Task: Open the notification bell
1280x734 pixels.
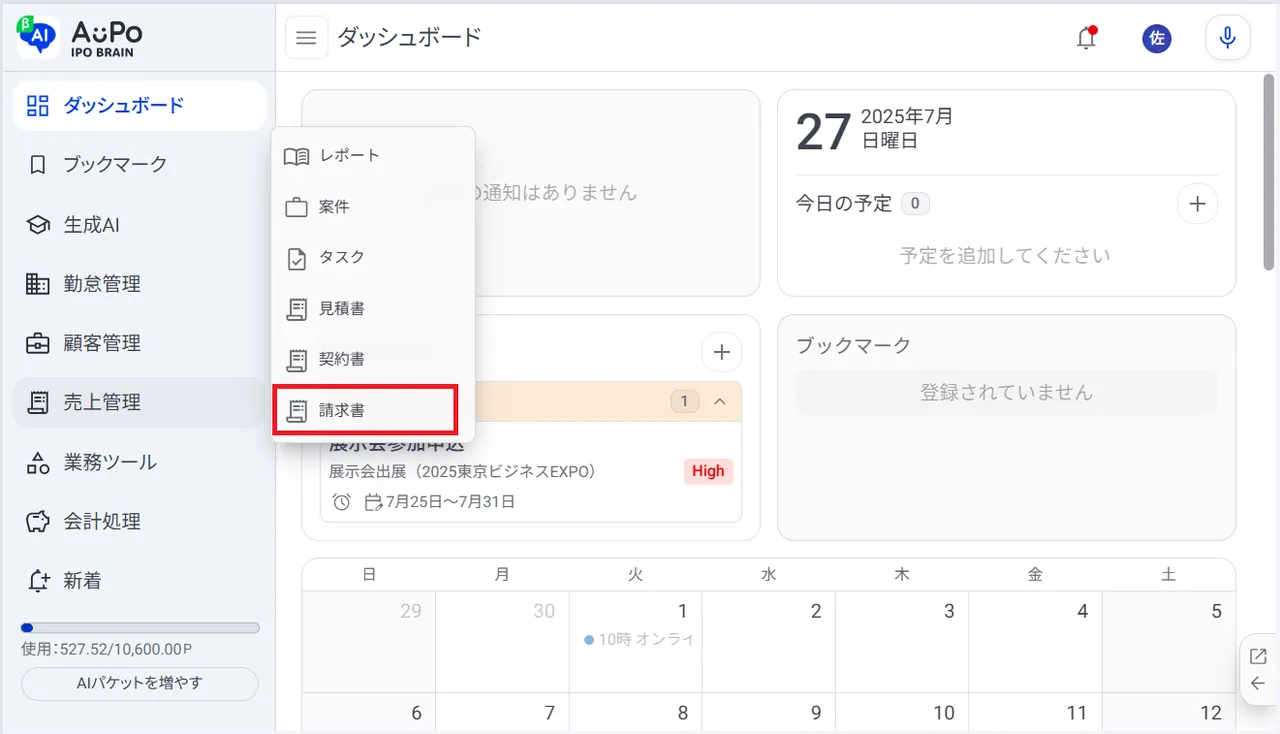Action: click(1086, 38)
